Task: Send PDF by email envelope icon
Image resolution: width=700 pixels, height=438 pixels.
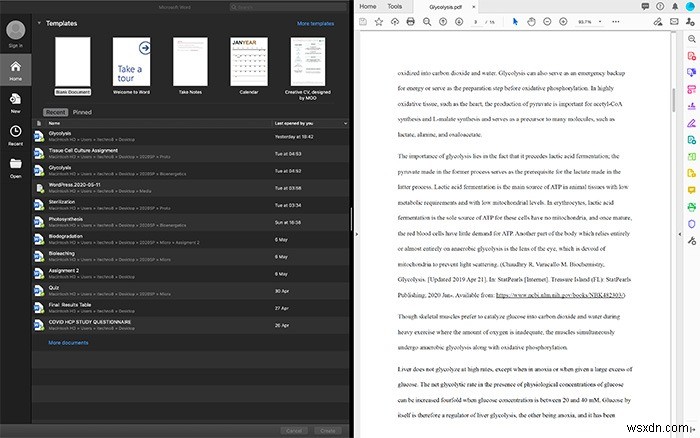Action: click(x=674, y=21)
